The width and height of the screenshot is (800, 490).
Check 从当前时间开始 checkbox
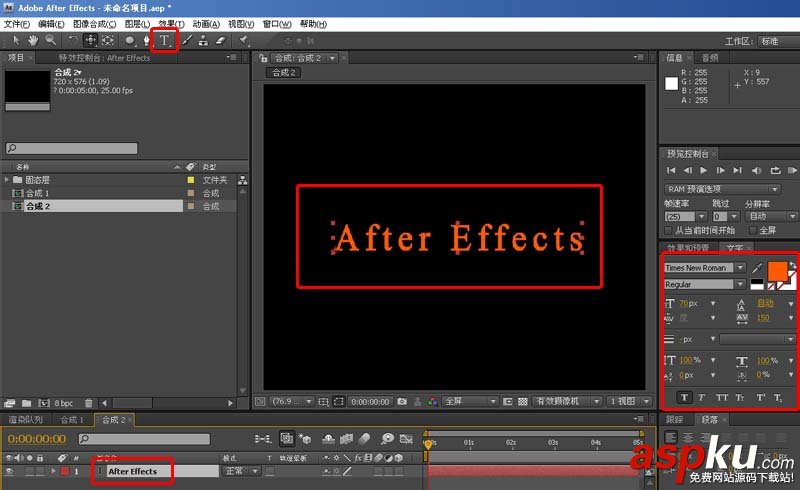pyautogui.click(x=668, y=231)
